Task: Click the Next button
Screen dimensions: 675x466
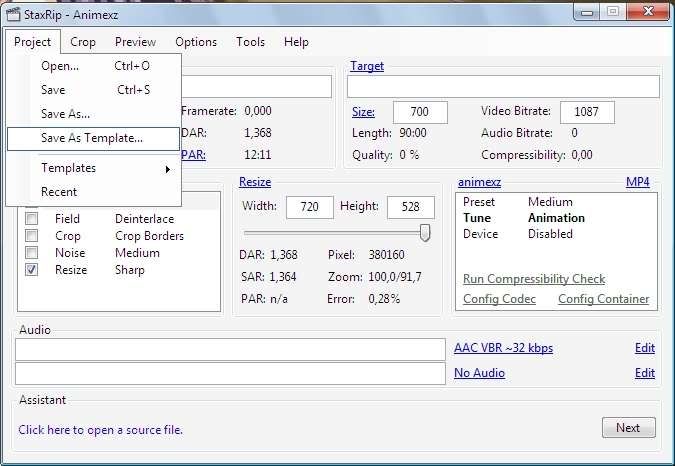Action: (629, 428)
